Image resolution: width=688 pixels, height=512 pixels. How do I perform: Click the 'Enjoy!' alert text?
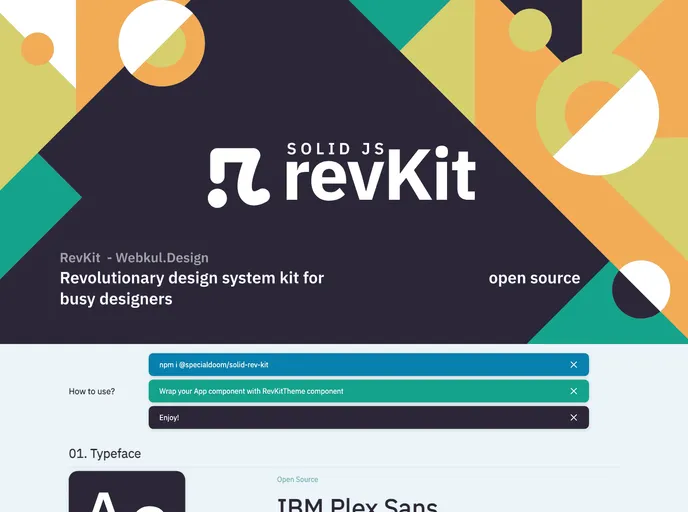(x=169, y=418)
